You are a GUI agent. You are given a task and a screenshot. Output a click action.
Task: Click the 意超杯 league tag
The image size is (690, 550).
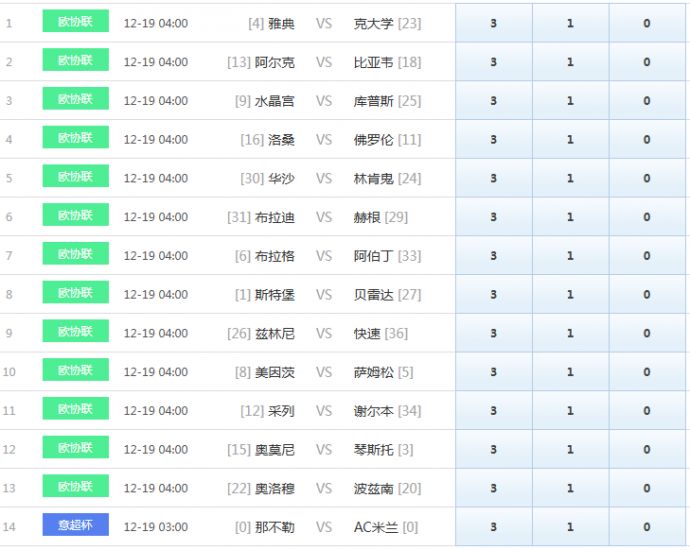(75, 525)
